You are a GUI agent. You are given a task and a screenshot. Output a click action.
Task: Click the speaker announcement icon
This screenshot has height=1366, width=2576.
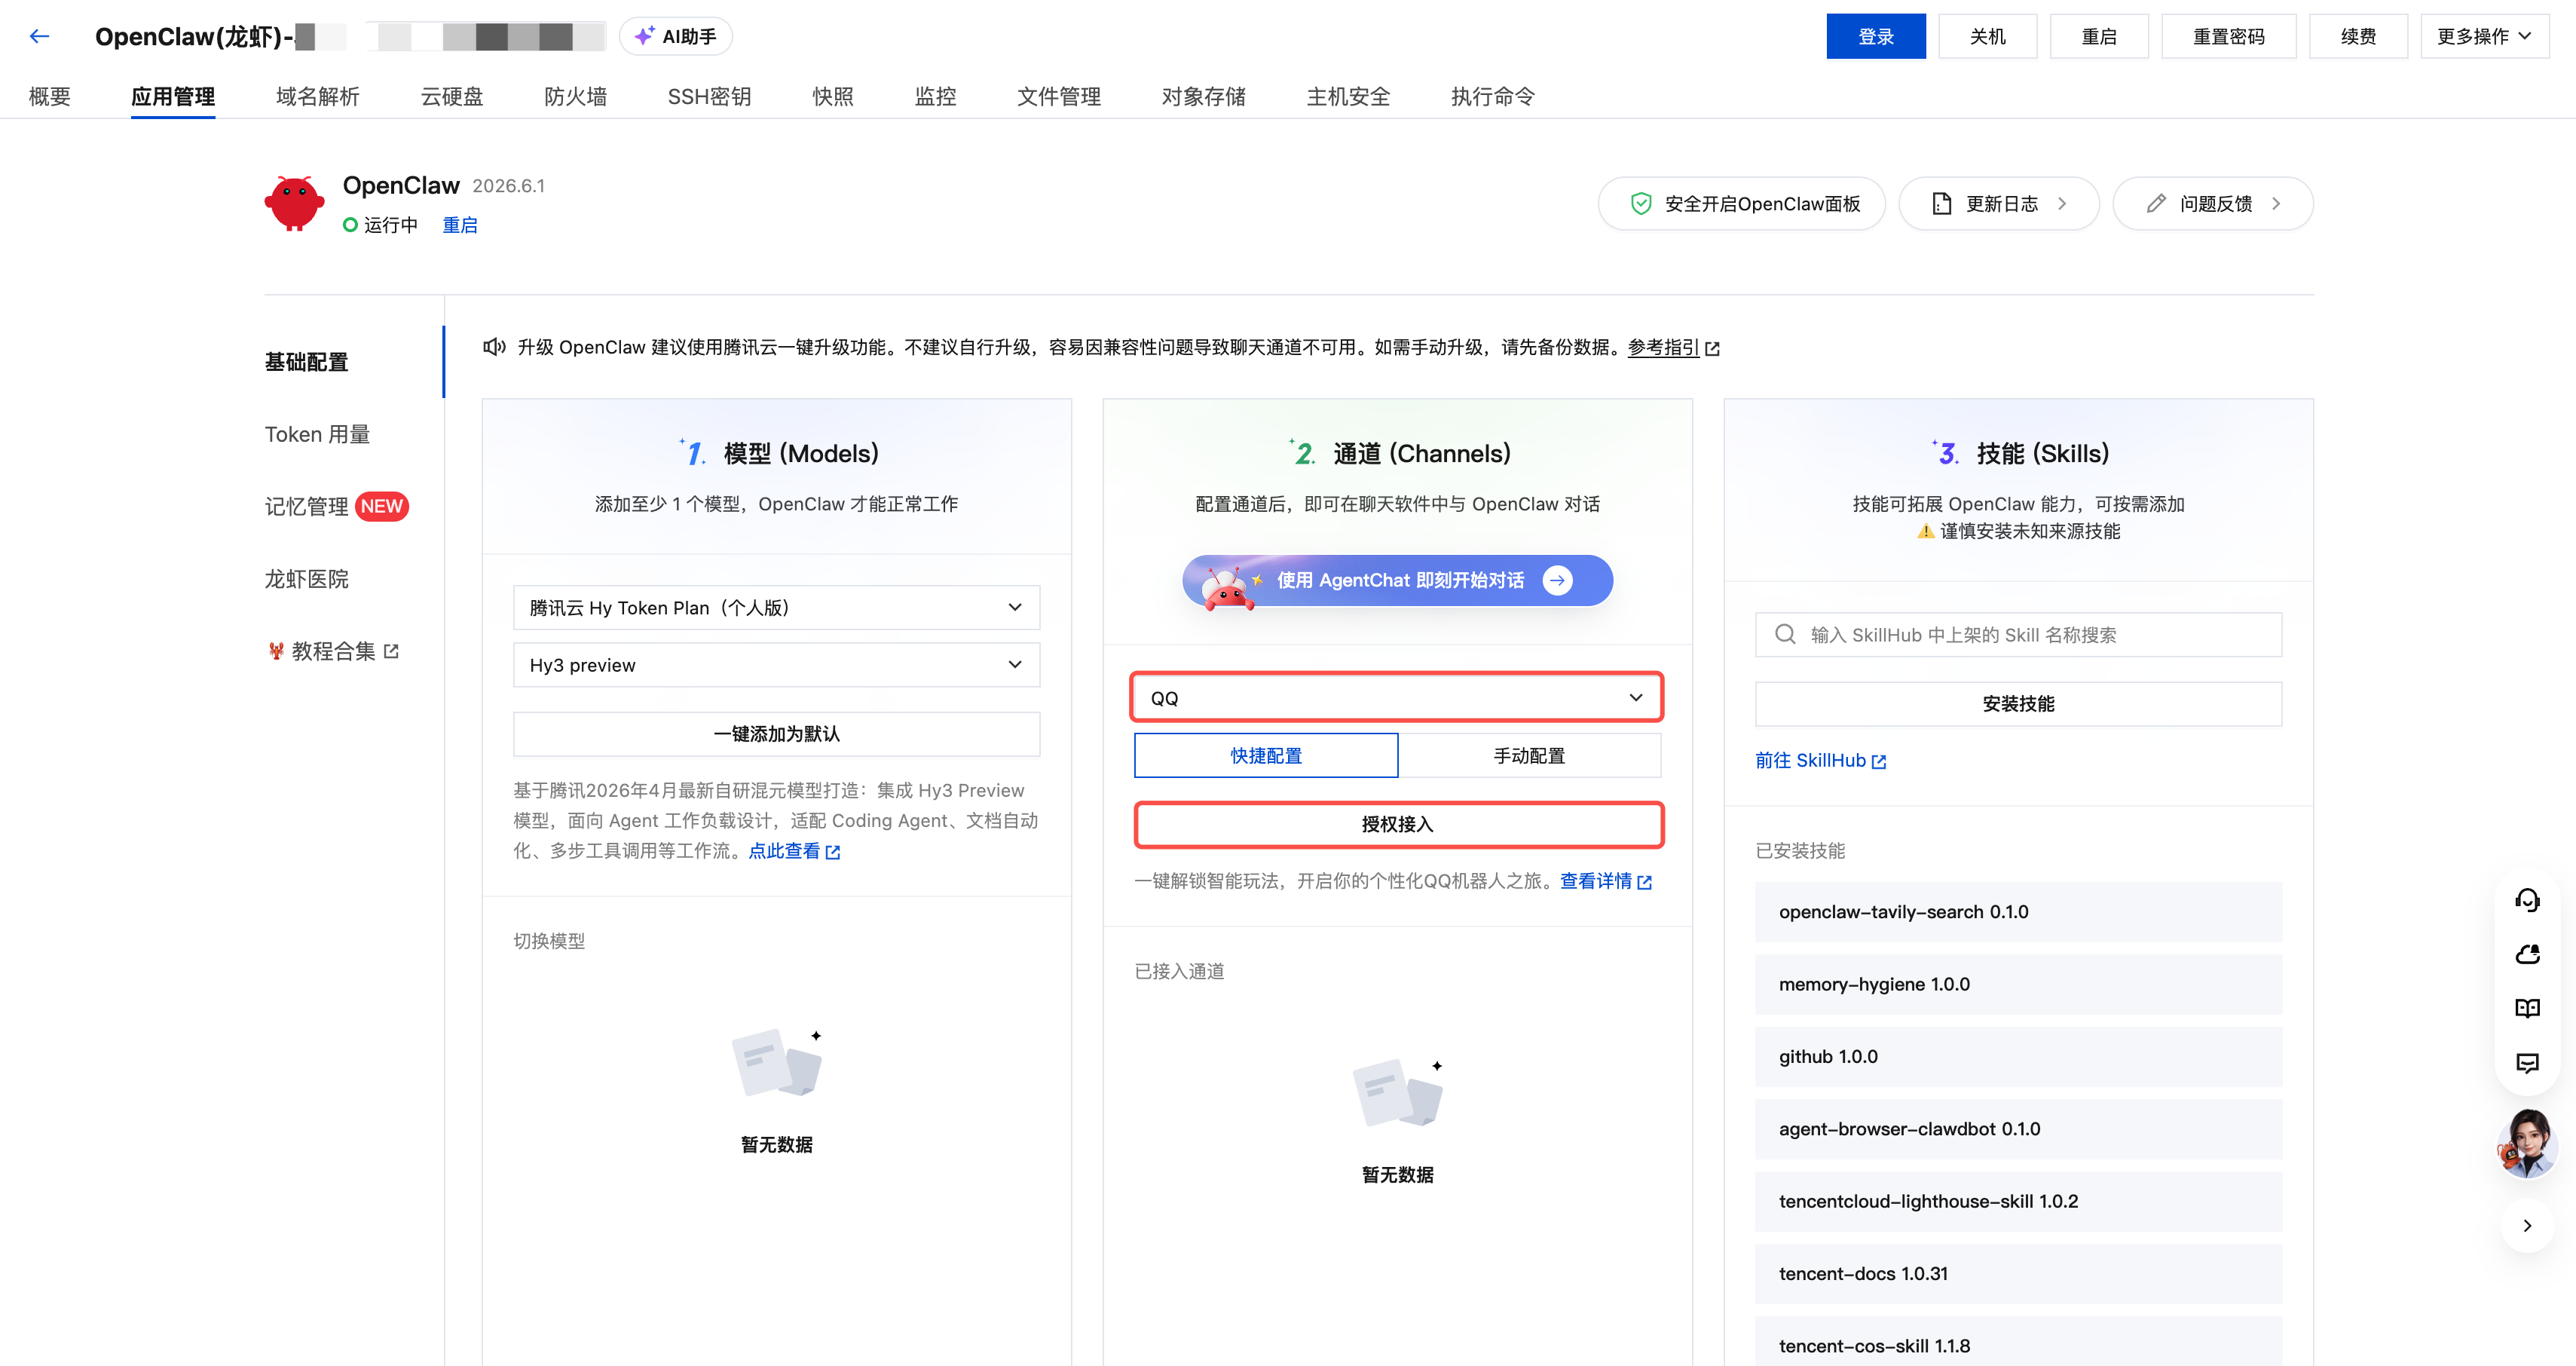pyautogui.click(x=494, y=347)
